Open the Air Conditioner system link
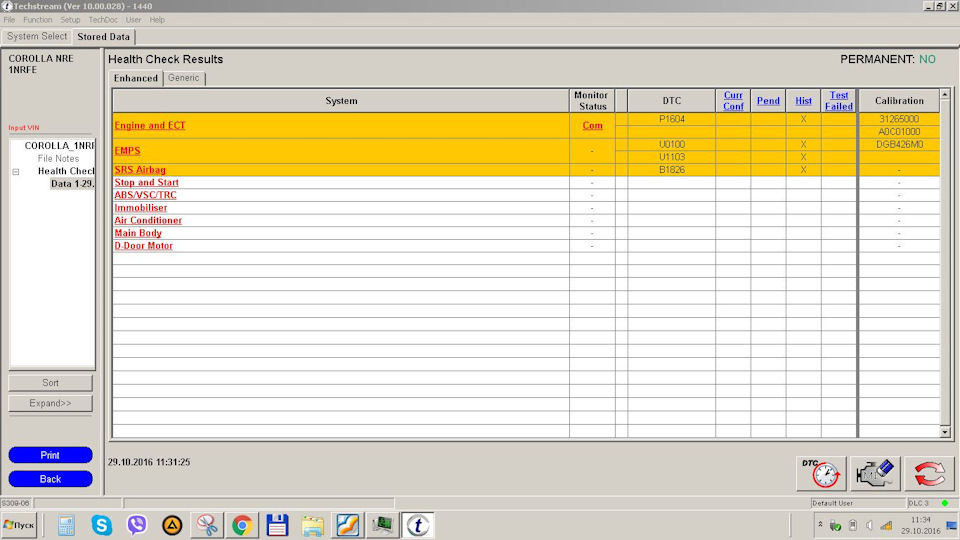 coord(148,220)
